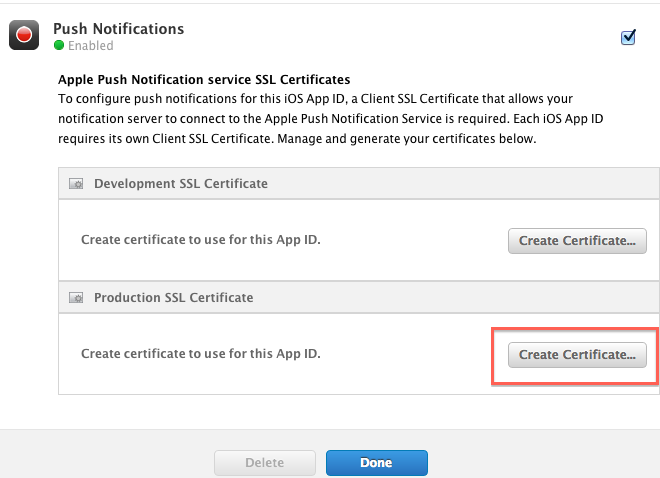Confirm changes with the Done button
Screen dimensions: 660x478
[x=377, y=463]
